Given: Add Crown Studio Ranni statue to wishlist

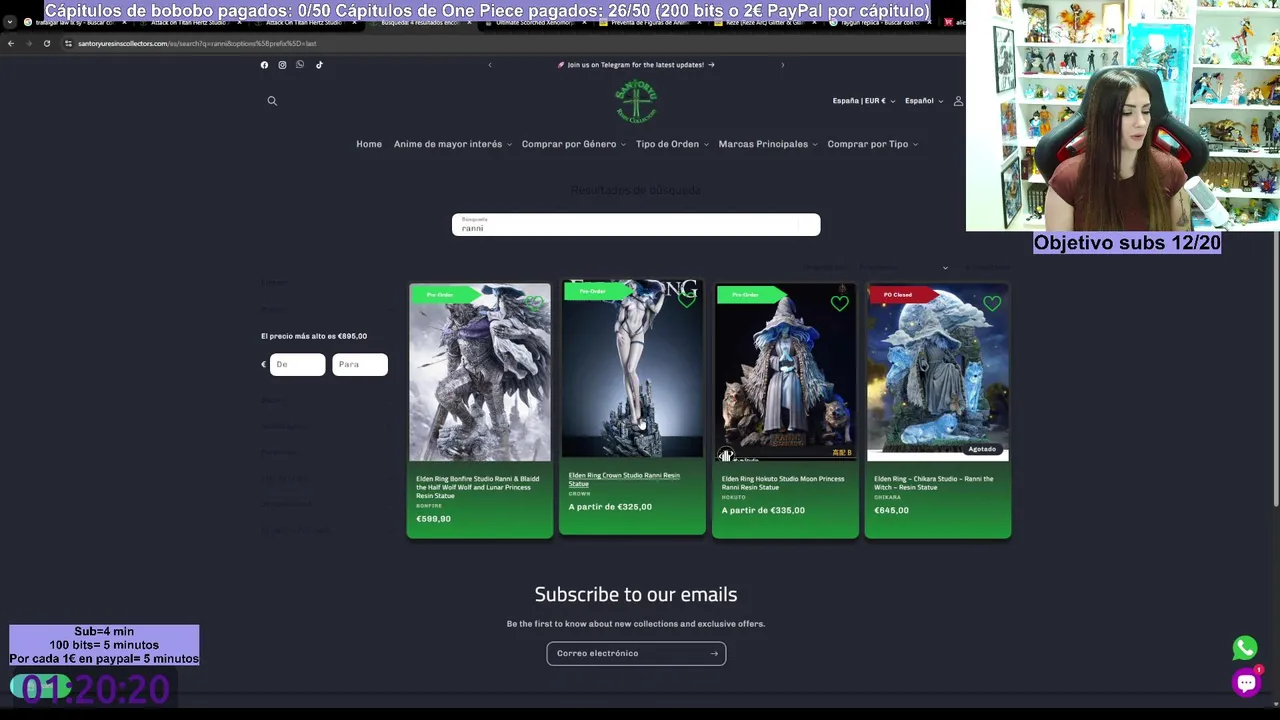Looking at the screenshot, I should 687,299.
